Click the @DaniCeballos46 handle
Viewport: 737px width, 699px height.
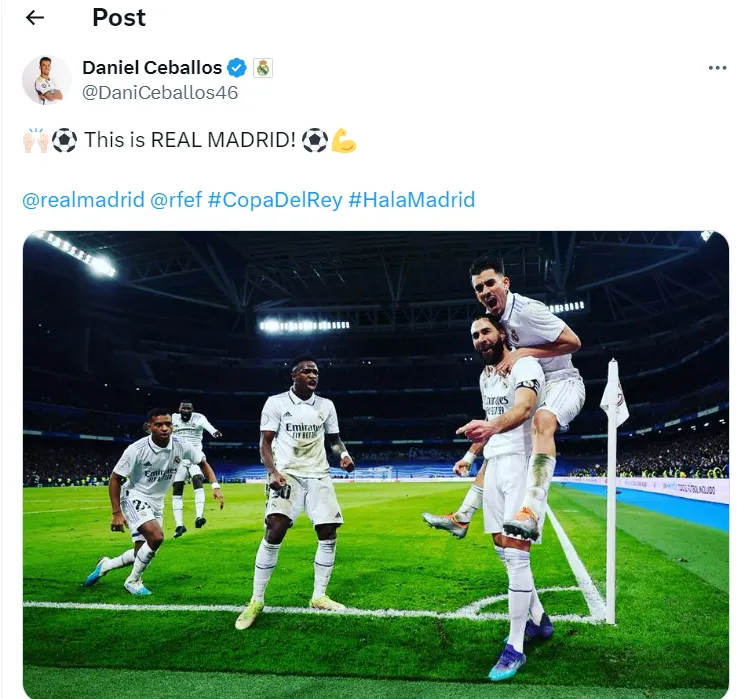coord(160,93)
